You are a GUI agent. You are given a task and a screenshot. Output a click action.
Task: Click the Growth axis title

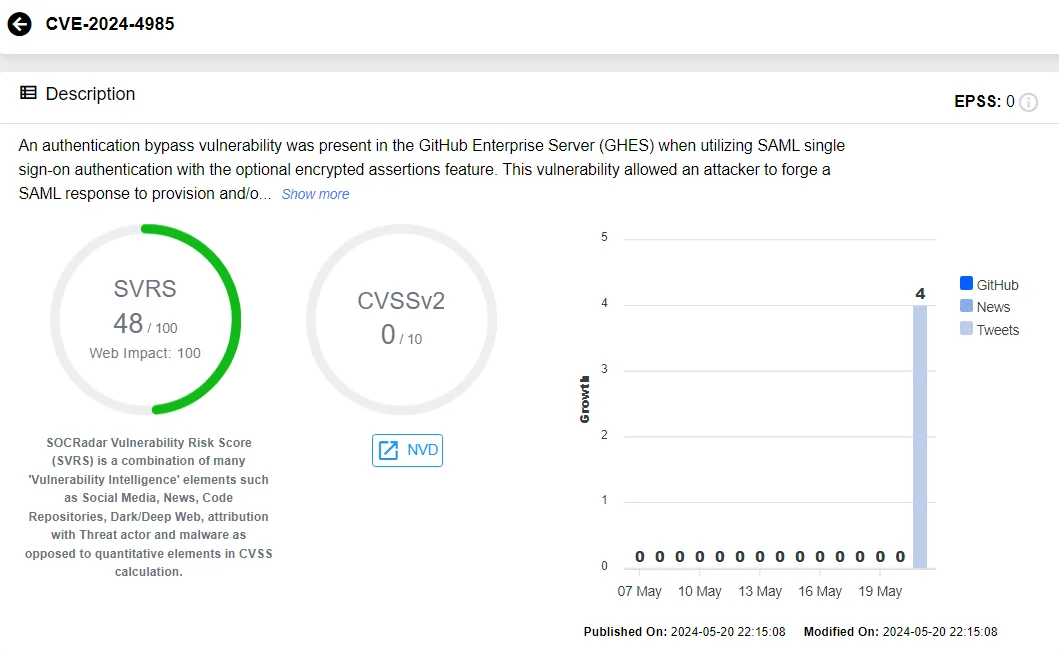click(584, 400)
